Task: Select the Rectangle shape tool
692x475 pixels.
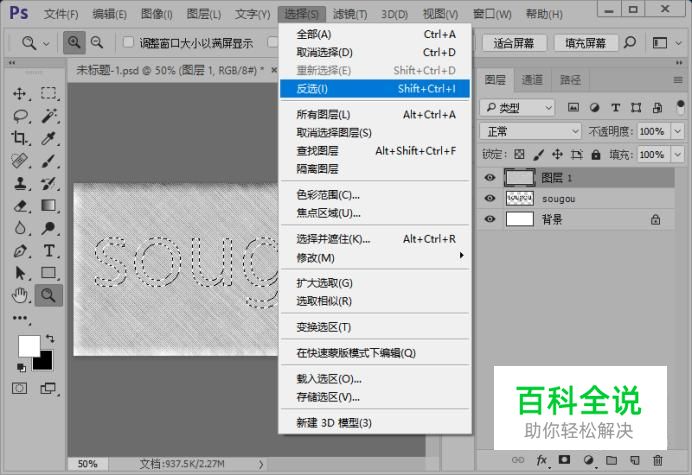Action: [x=49, y=273]
